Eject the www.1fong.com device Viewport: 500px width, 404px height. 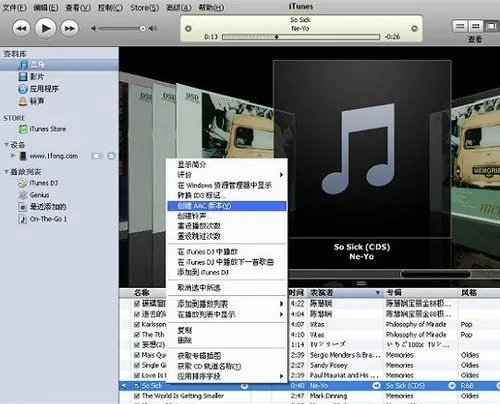[x=111, y=156]
